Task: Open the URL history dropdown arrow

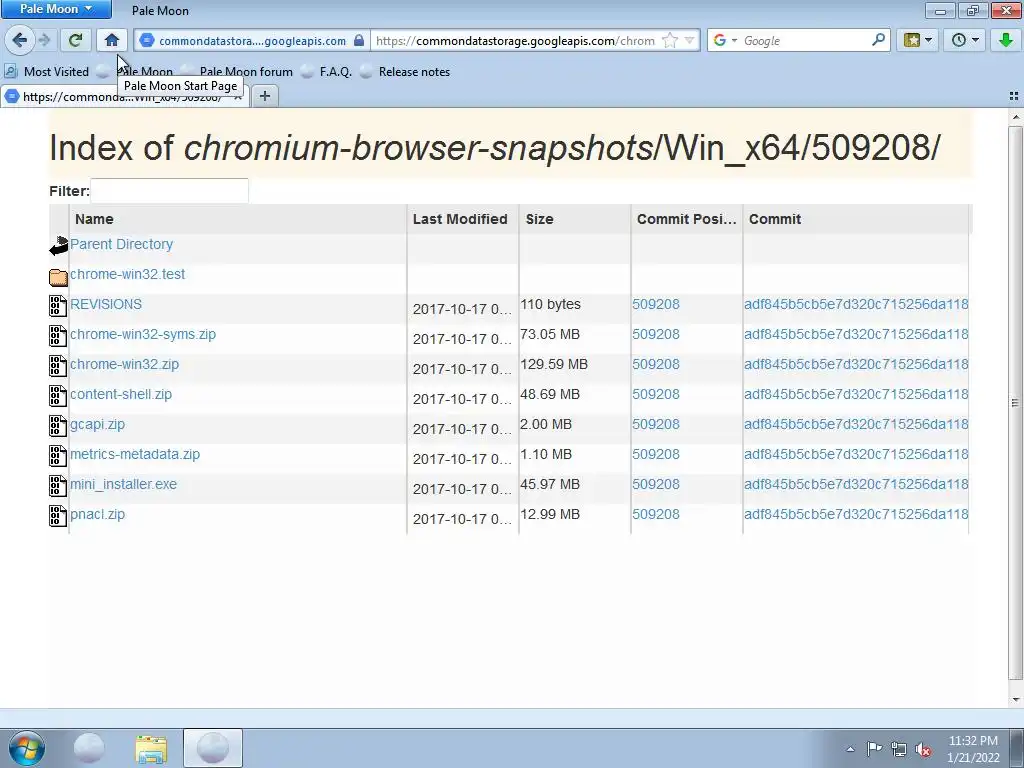Action: (x=689, y=40)
